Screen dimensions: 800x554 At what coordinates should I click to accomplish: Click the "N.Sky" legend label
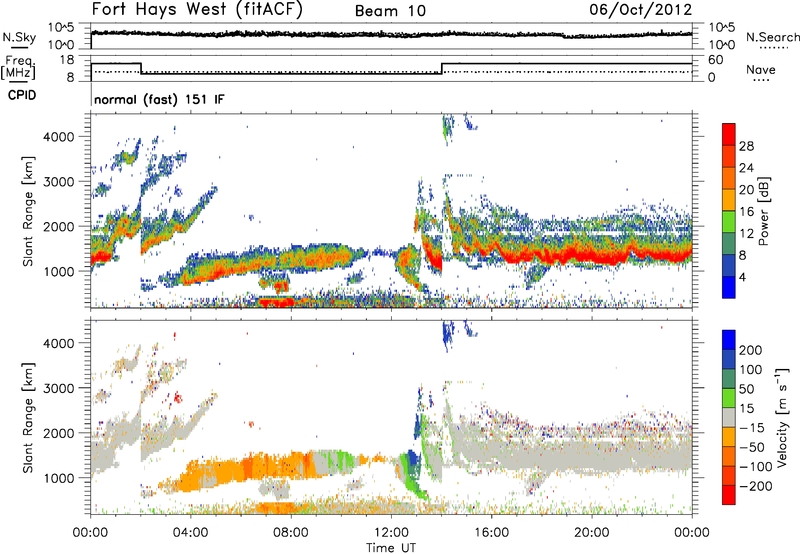19,37
